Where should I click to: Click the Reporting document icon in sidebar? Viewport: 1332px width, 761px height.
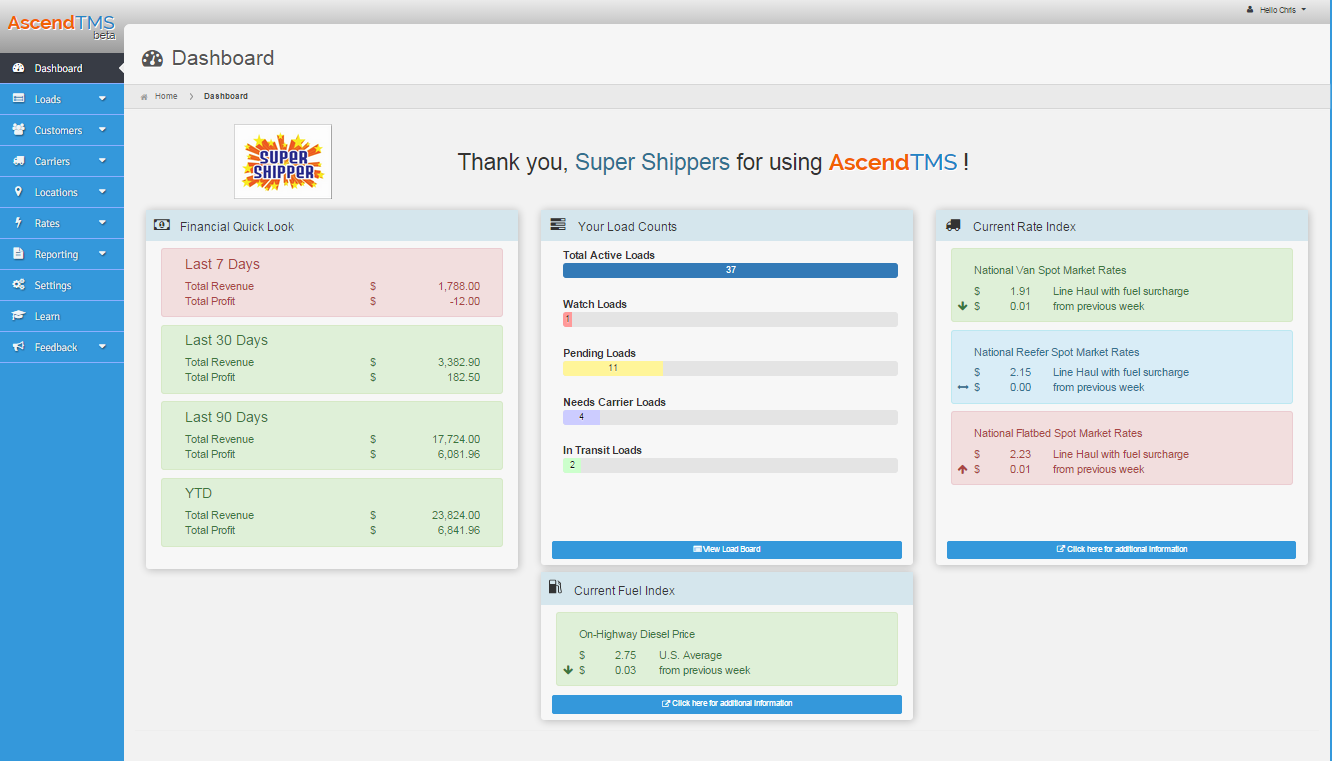point(18,254)
